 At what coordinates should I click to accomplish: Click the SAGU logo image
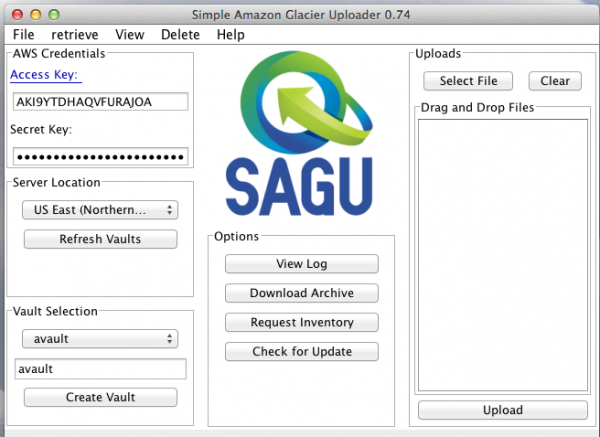[x=299, y=134]
